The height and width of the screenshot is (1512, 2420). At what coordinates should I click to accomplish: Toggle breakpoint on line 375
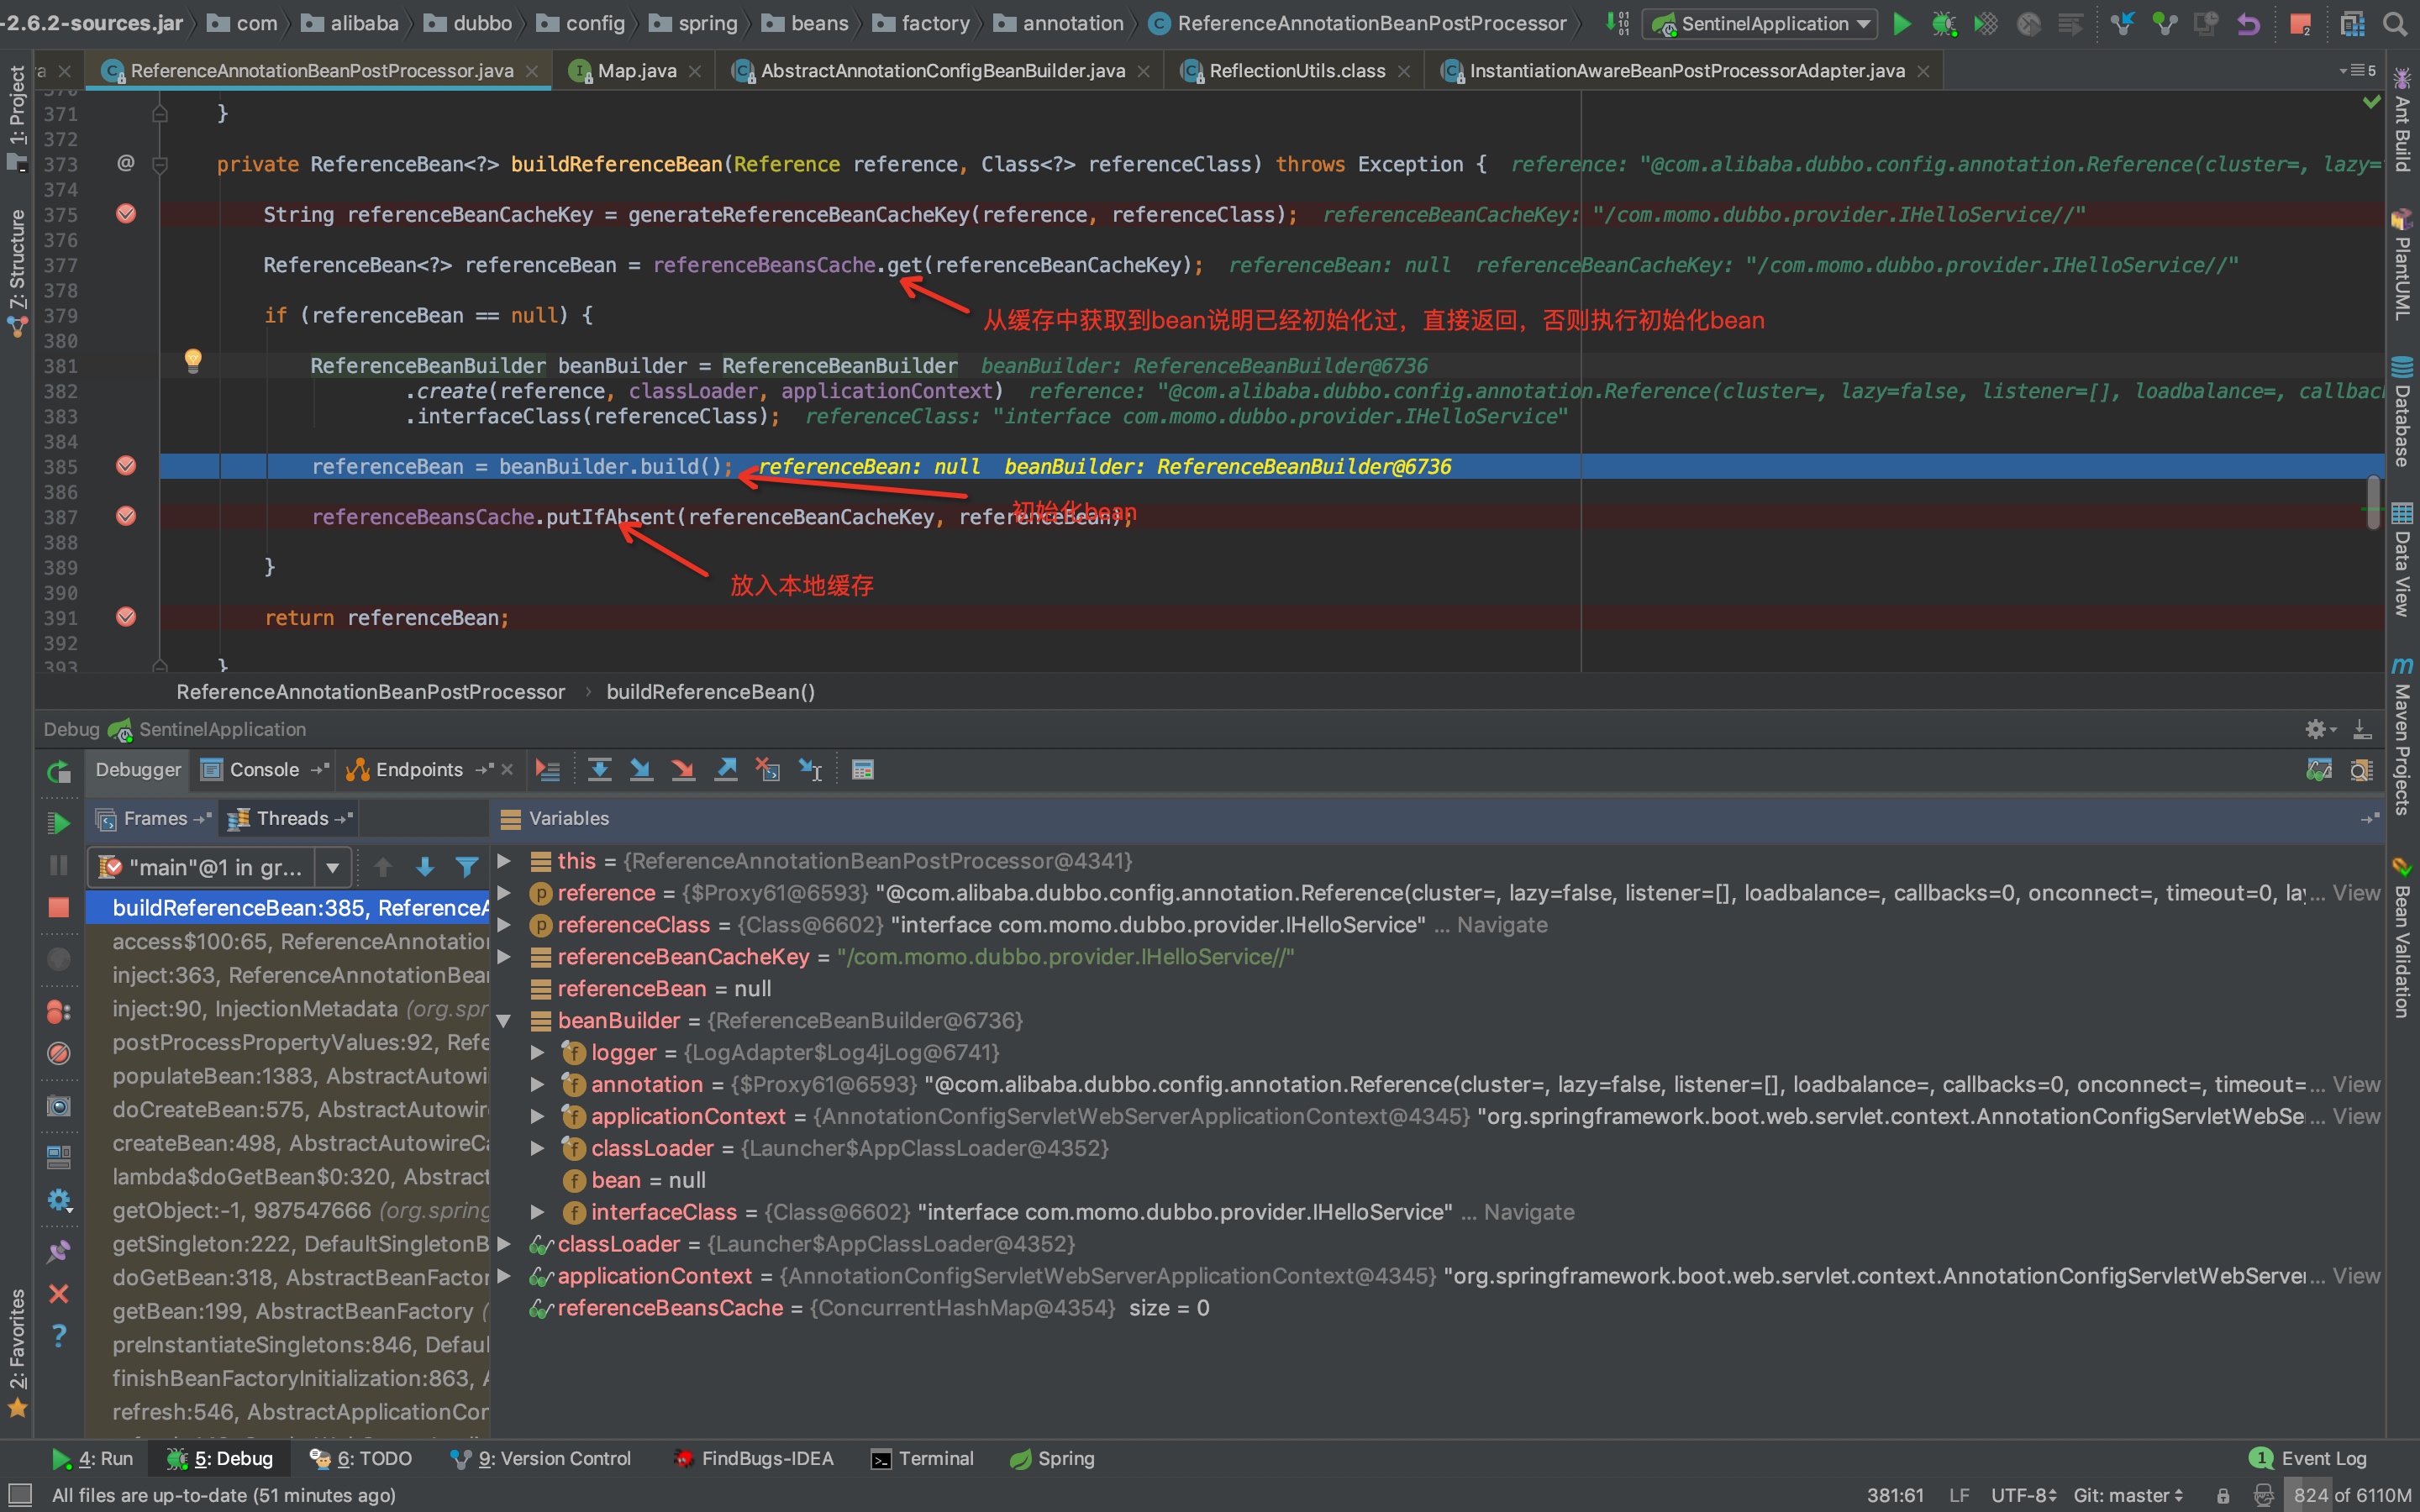pos(126,214)
